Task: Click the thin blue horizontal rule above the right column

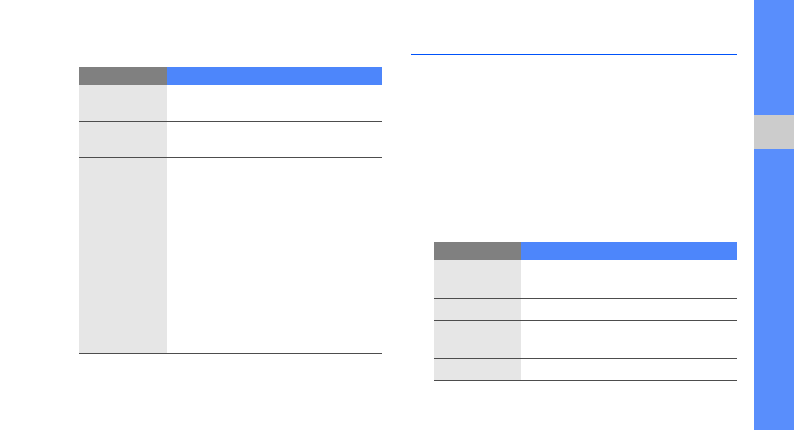Action: [573, 55]
